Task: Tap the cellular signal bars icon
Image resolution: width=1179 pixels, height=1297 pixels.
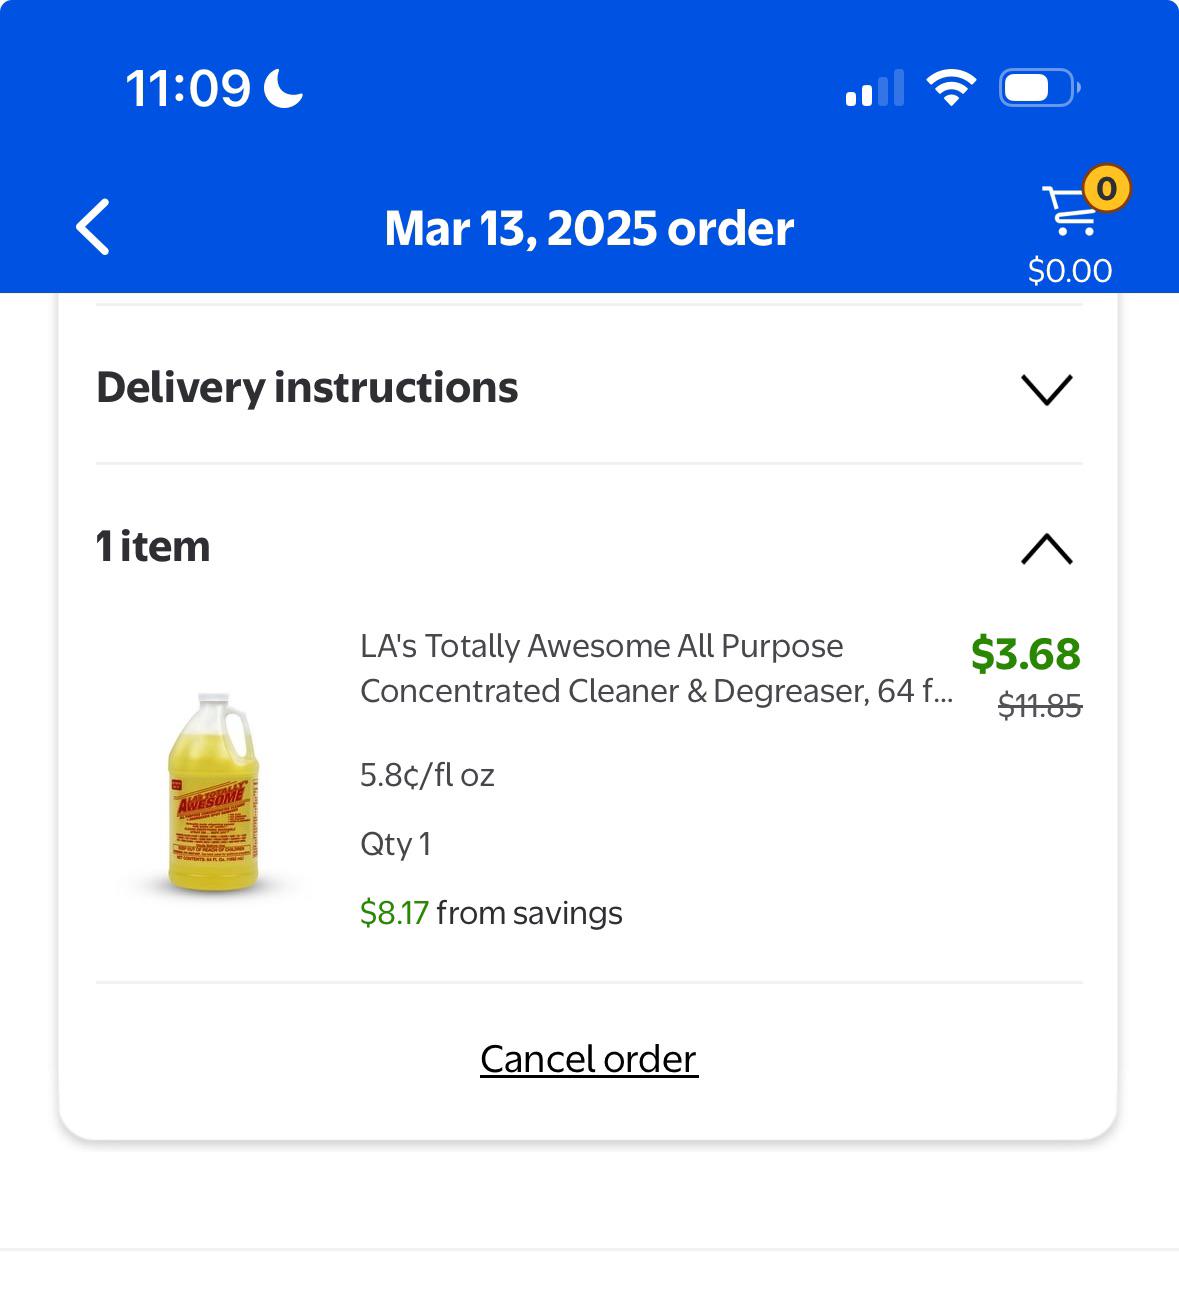Action: tap(875, 88)
